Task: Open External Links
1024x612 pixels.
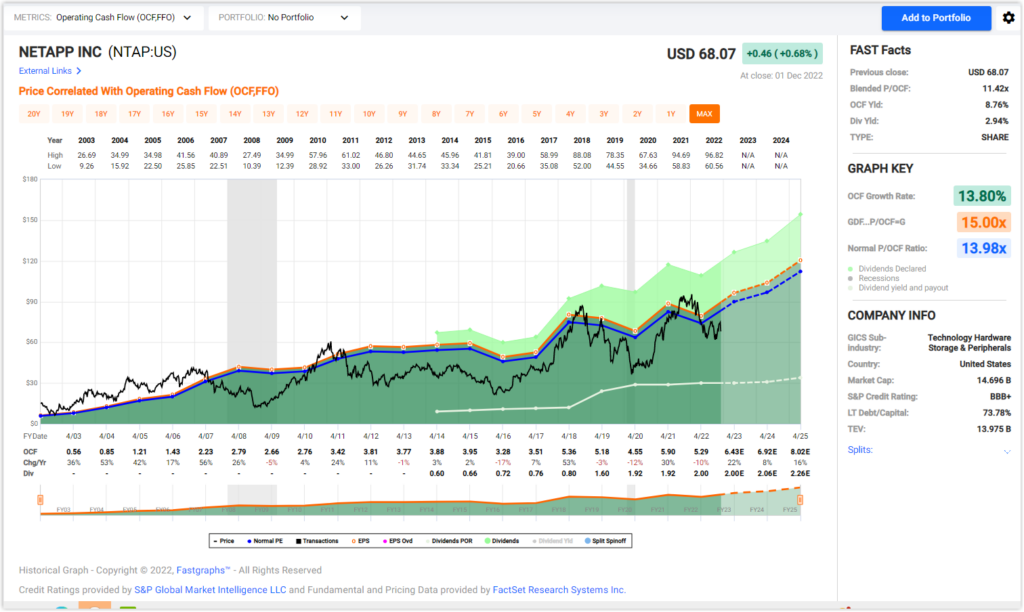Action: tap(45, 71)
